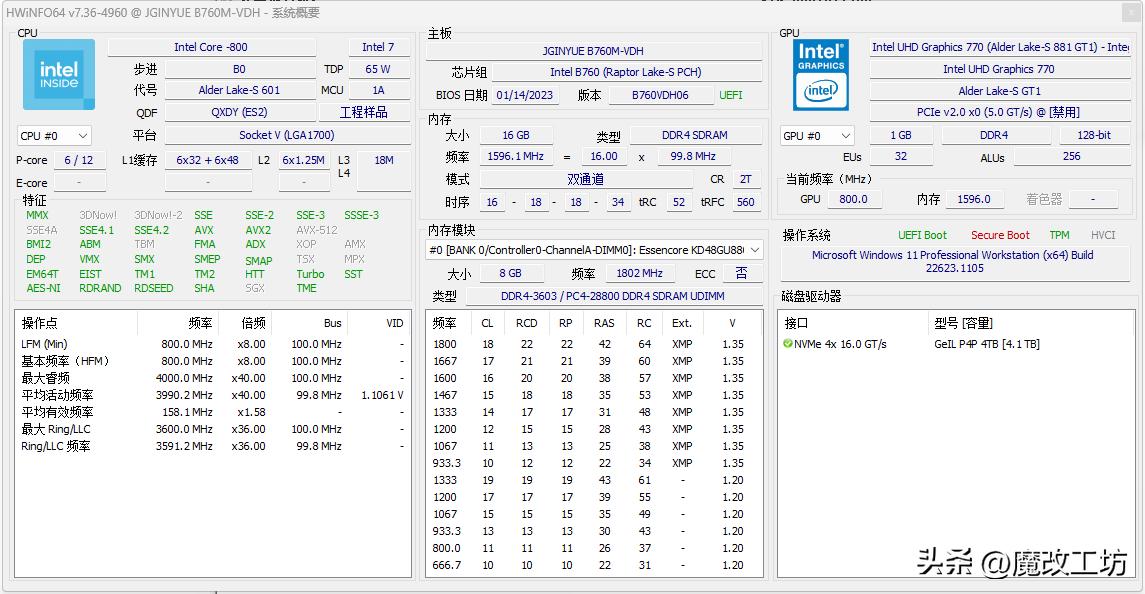Click the green UEFI indicator next to BIOS version
Viewport: 1145px width, 594px height.
730,96
